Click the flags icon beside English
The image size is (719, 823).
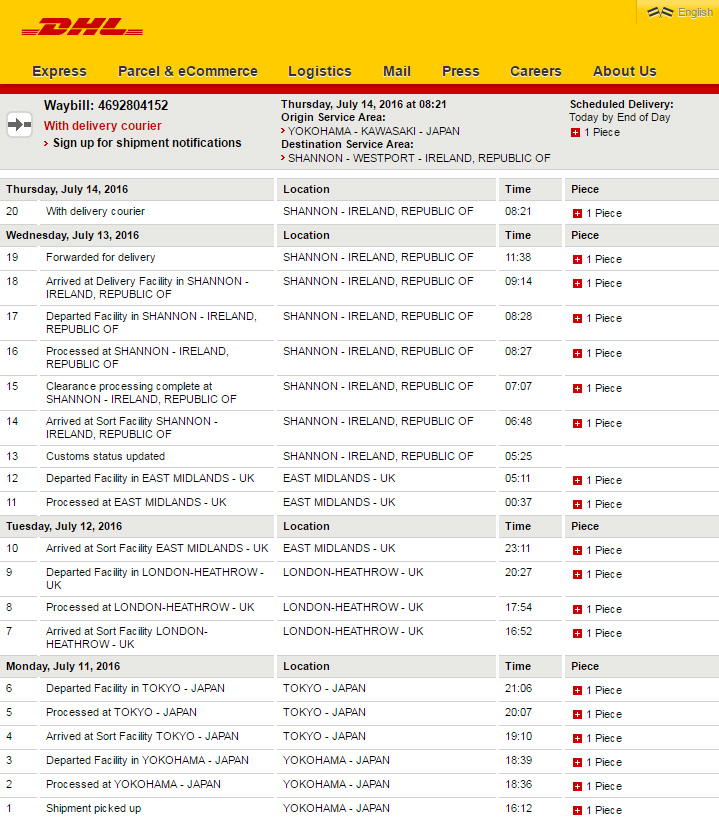[x=660, y=12]
